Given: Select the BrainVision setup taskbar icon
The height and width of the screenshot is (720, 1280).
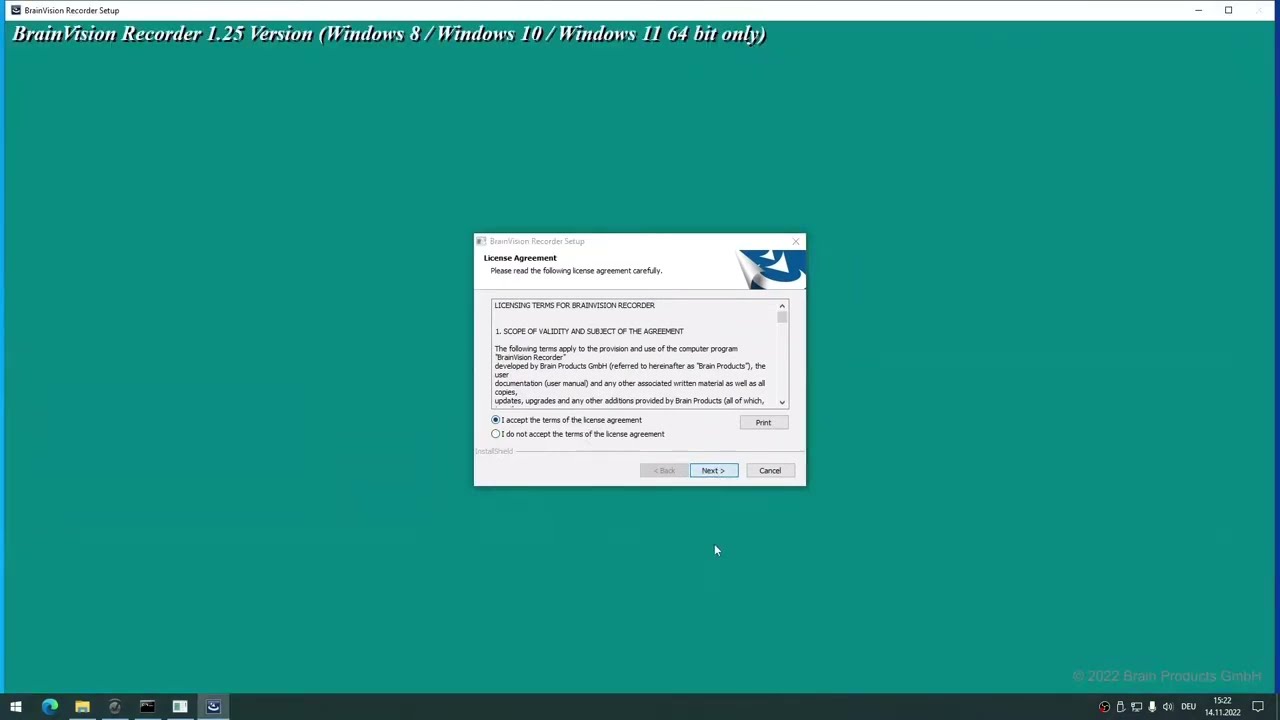Looking at the screenshot, I should 213,707.
